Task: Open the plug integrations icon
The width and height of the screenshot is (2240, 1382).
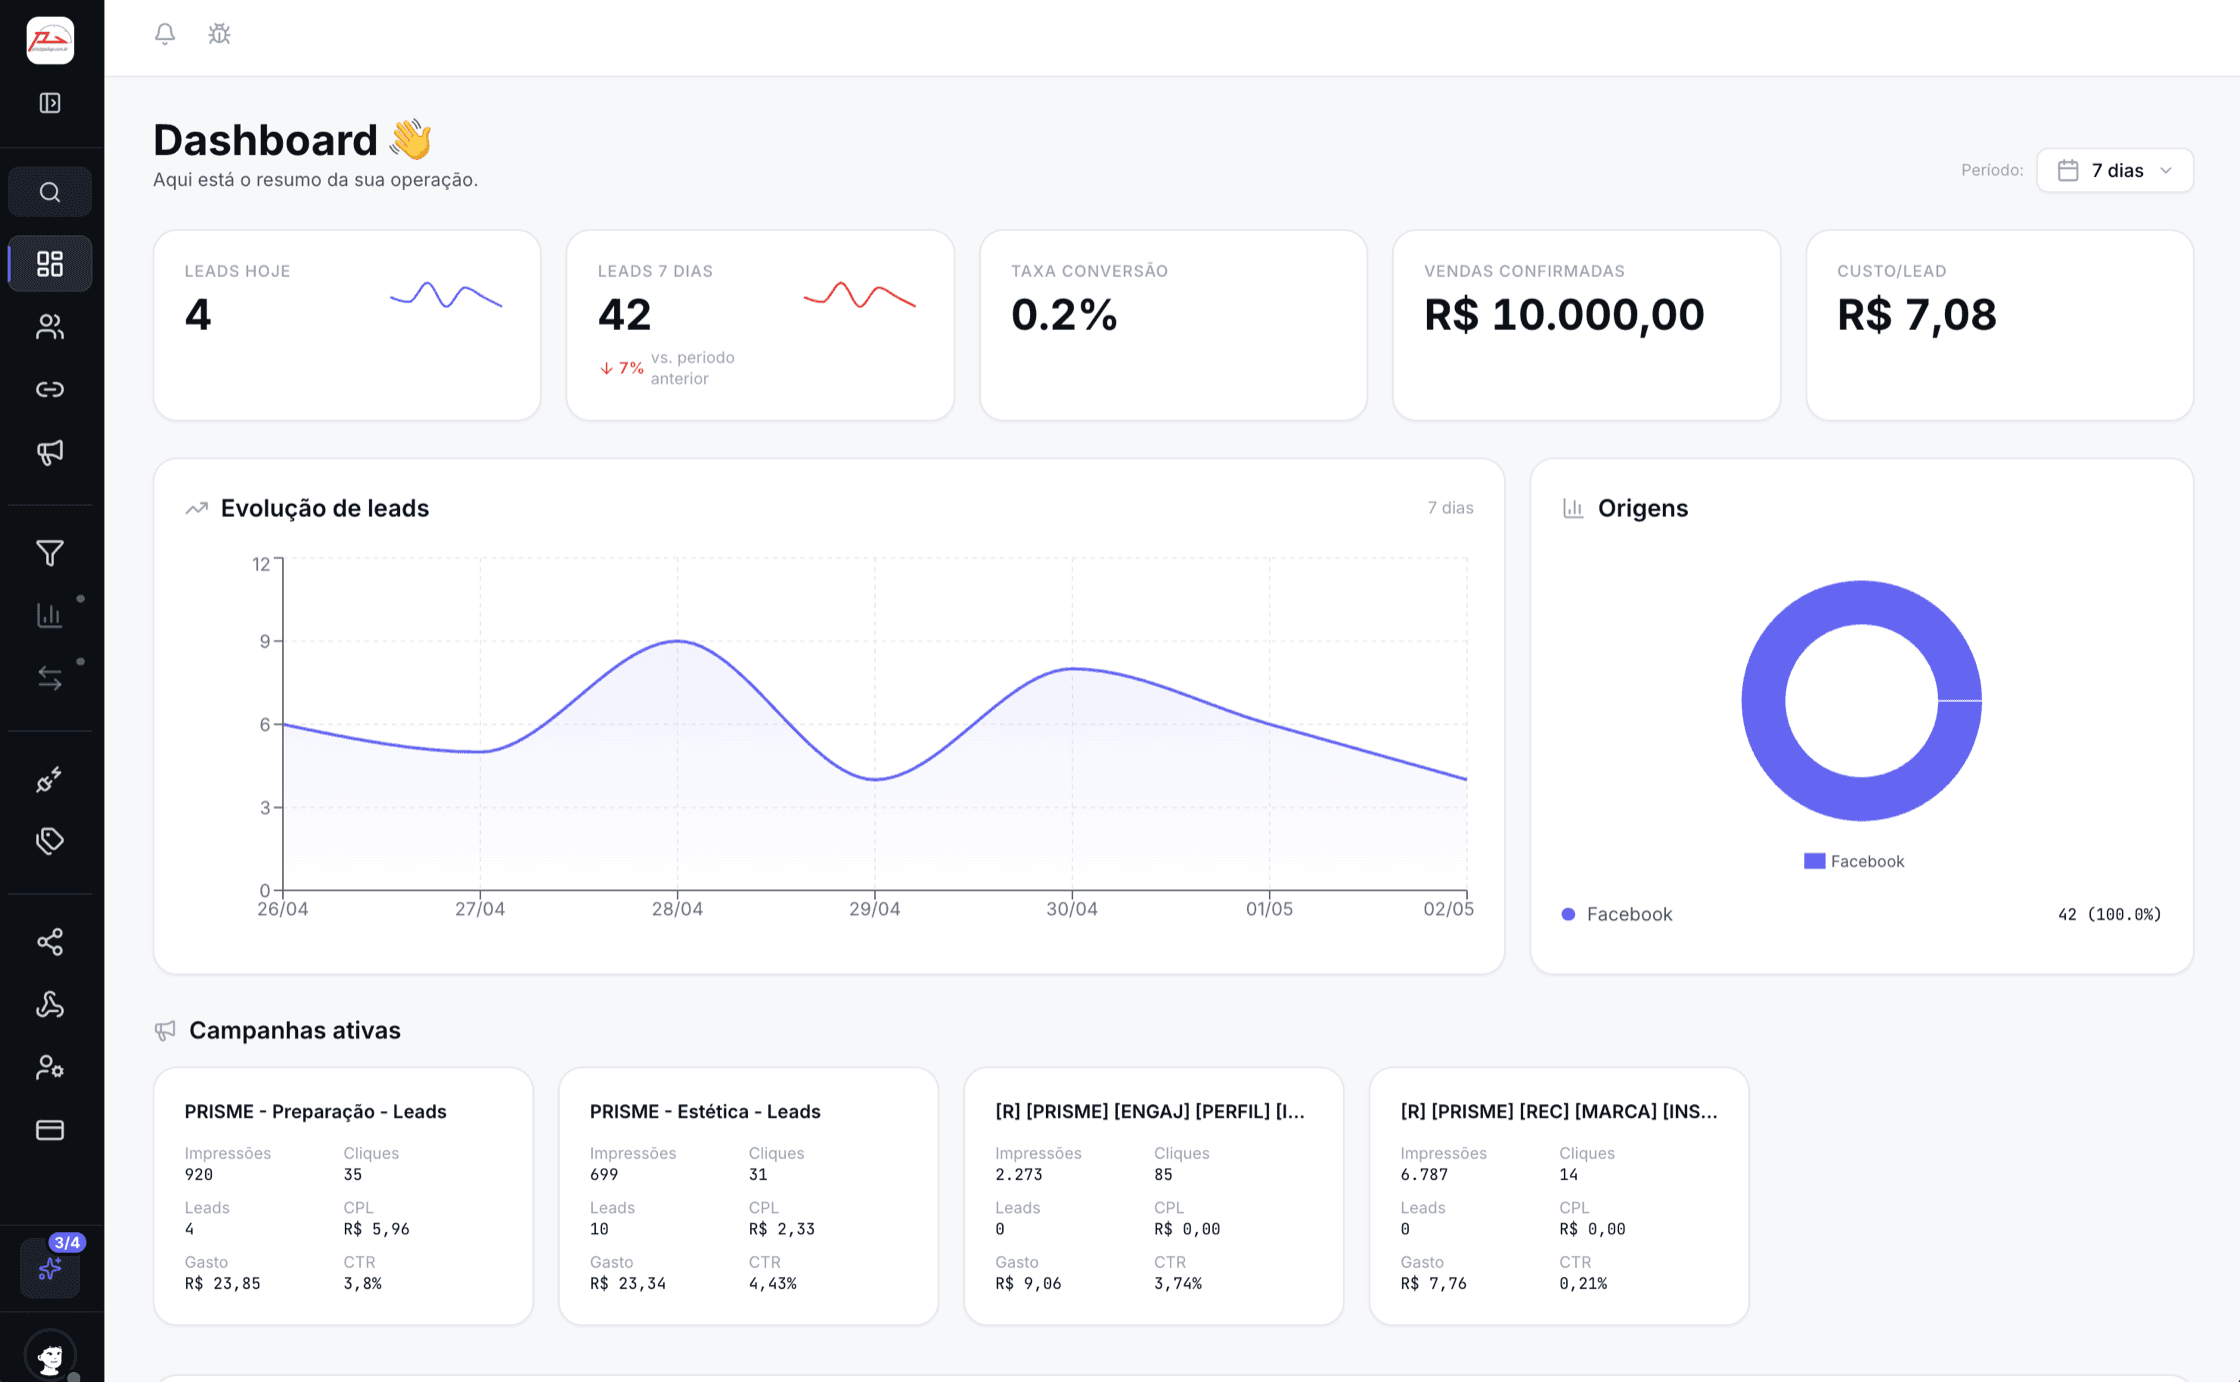Action: click(x=50, y=779)
